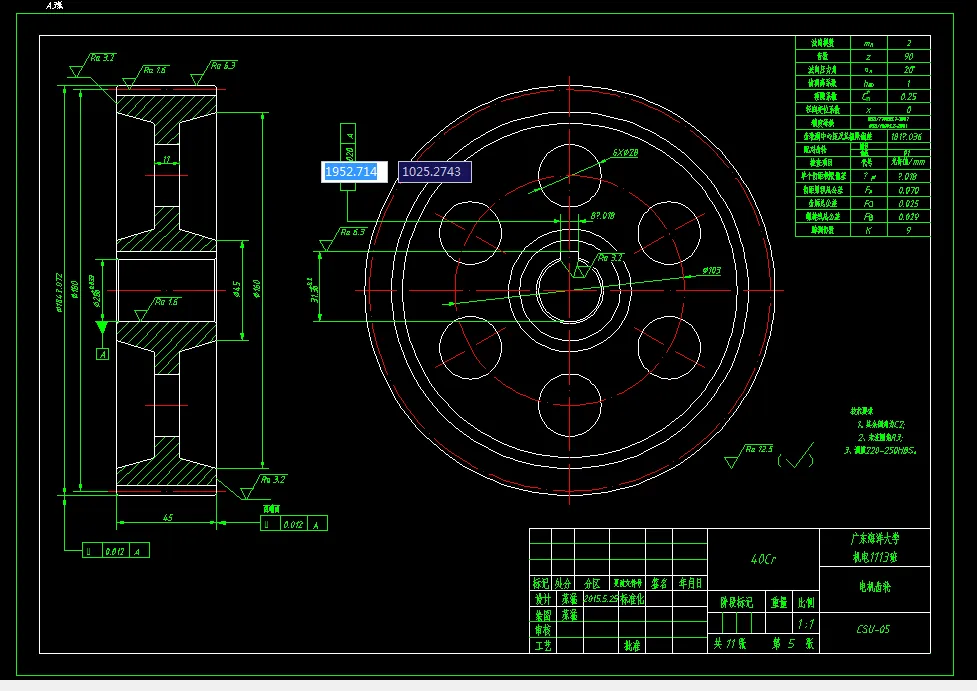977x691 pixels.
Task: Click the material text 40Cr
Action: [763, 560]
